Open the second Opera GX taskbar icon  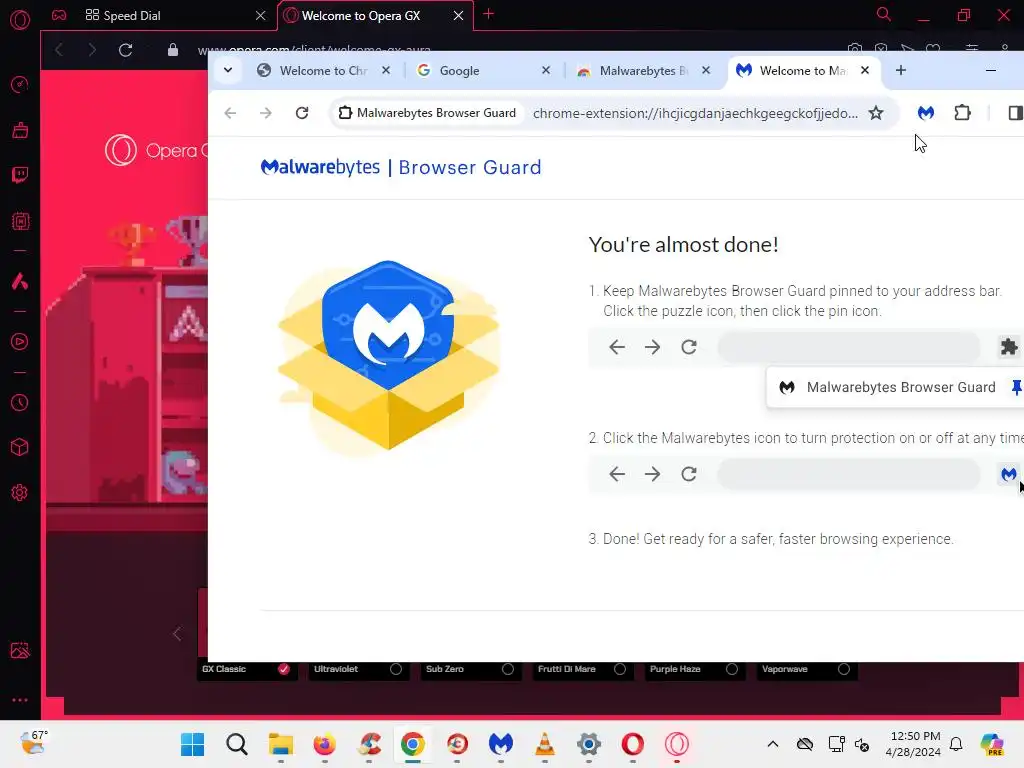pos(677,744)
